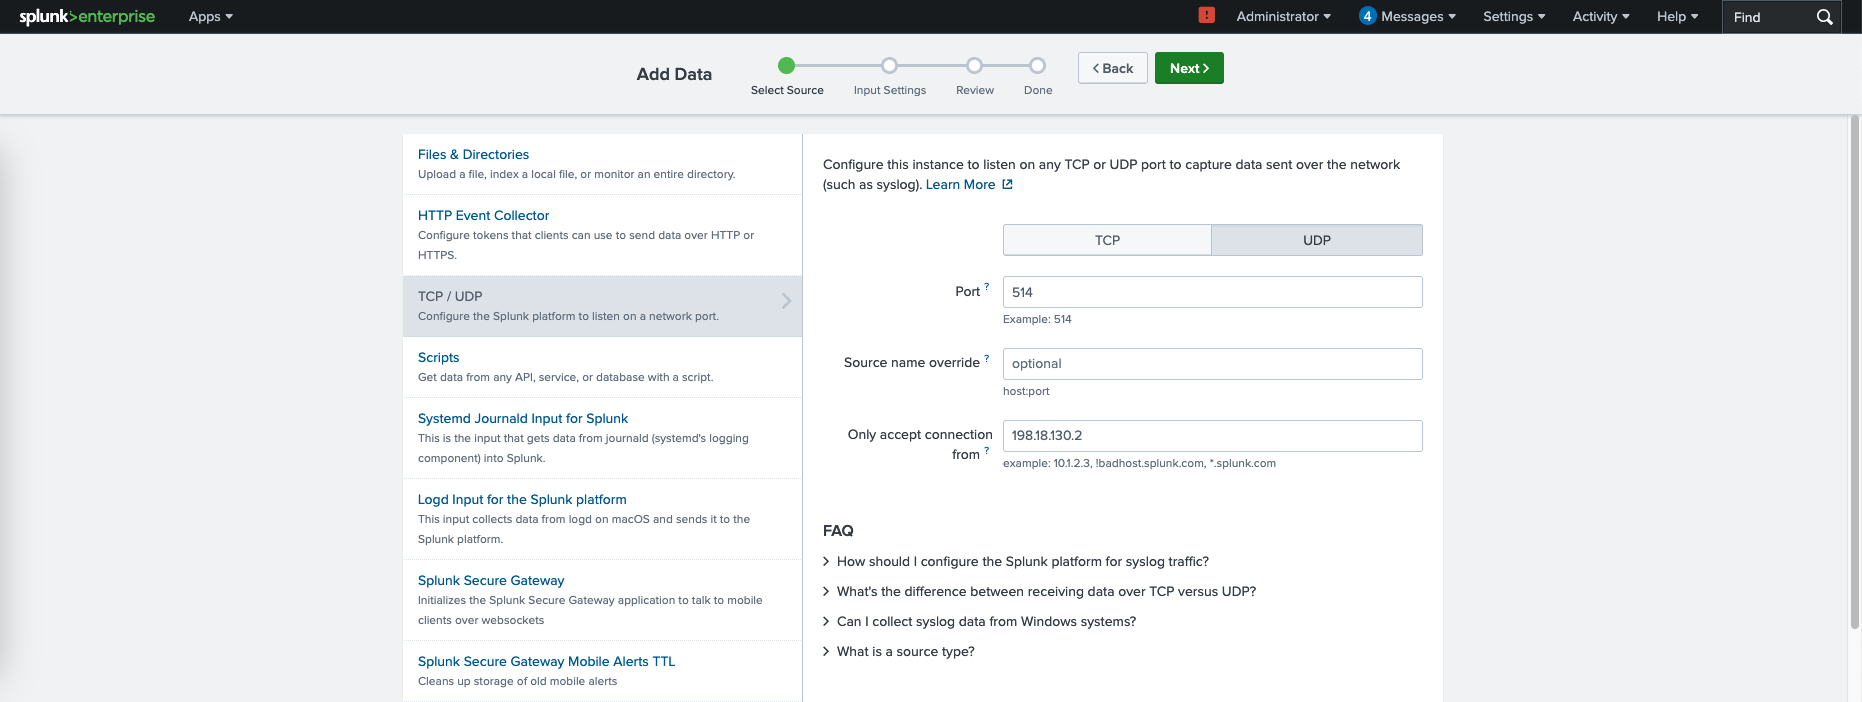1862x702 pixels.
Task: Click the Source name override help icon
Action: tap(987, 358)
